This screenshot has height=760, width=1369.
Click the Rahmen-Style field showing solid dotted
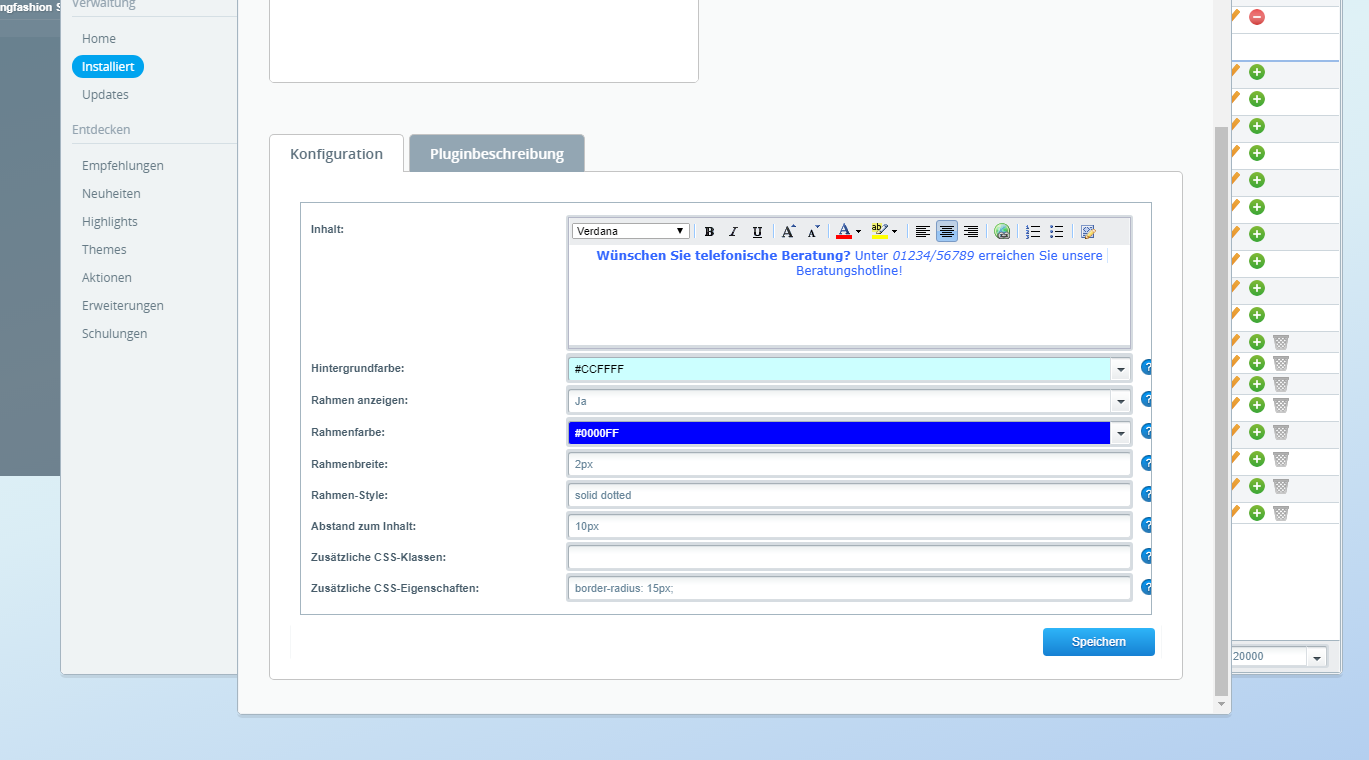click(850, 495)
